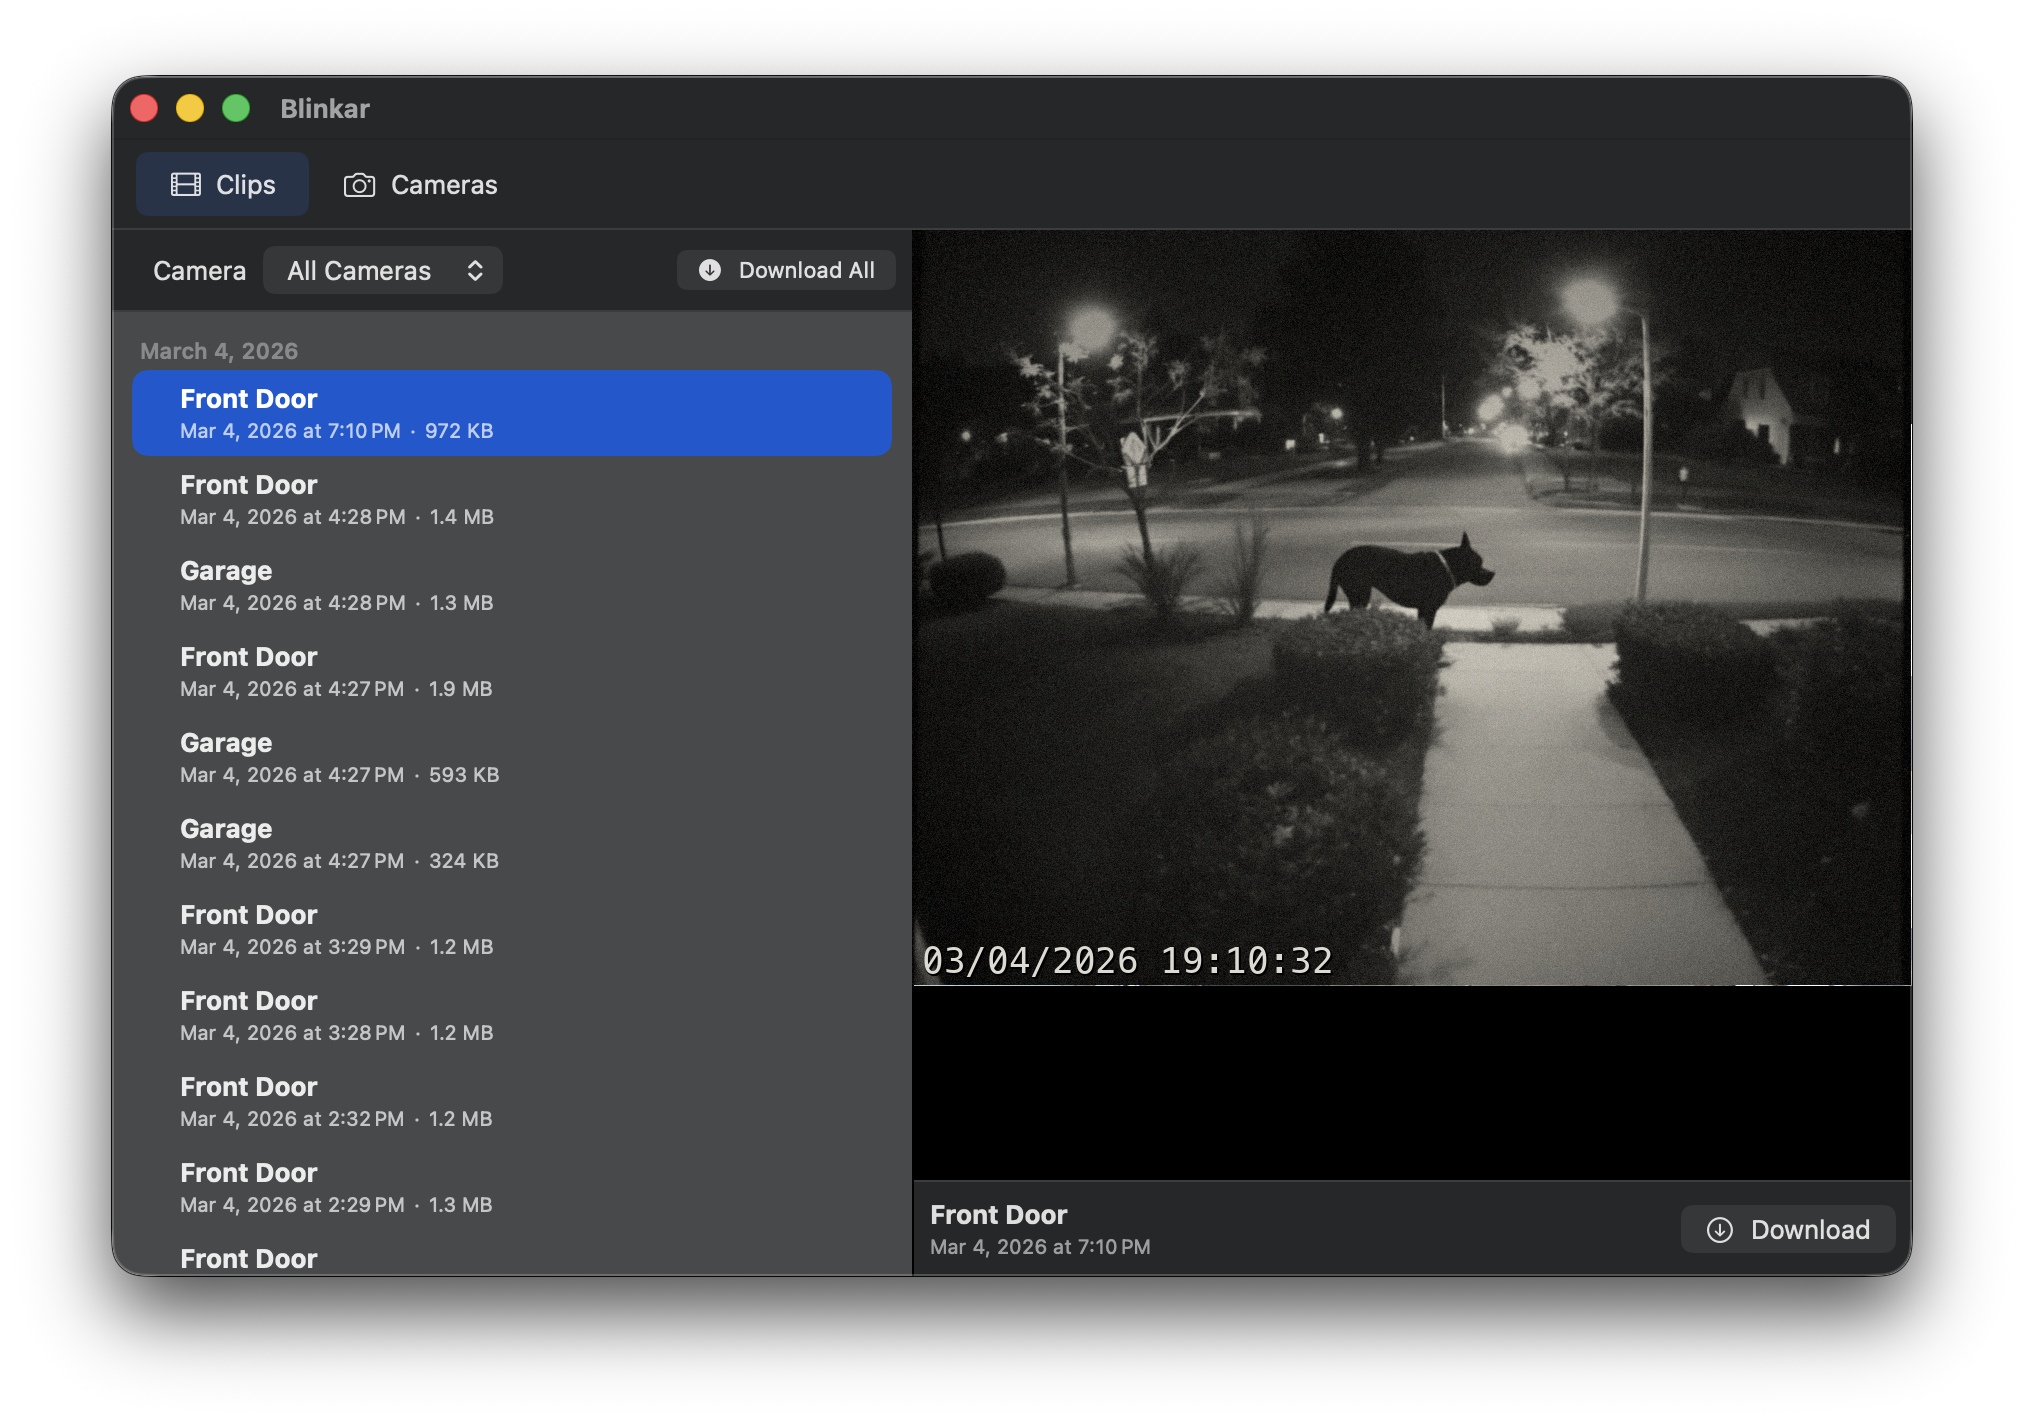Screen dimensions: 2024x1424
Task: Click the download circle icon beside Download
Action: coord(1722,1230)
